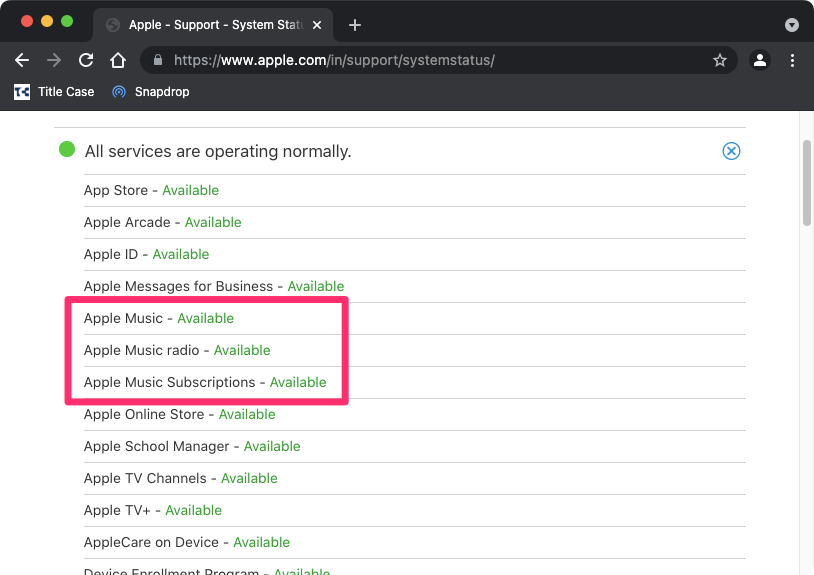Select the Apple Support System Status tab
The height and width of the screenshot is (575, 814).
[213, 25]
